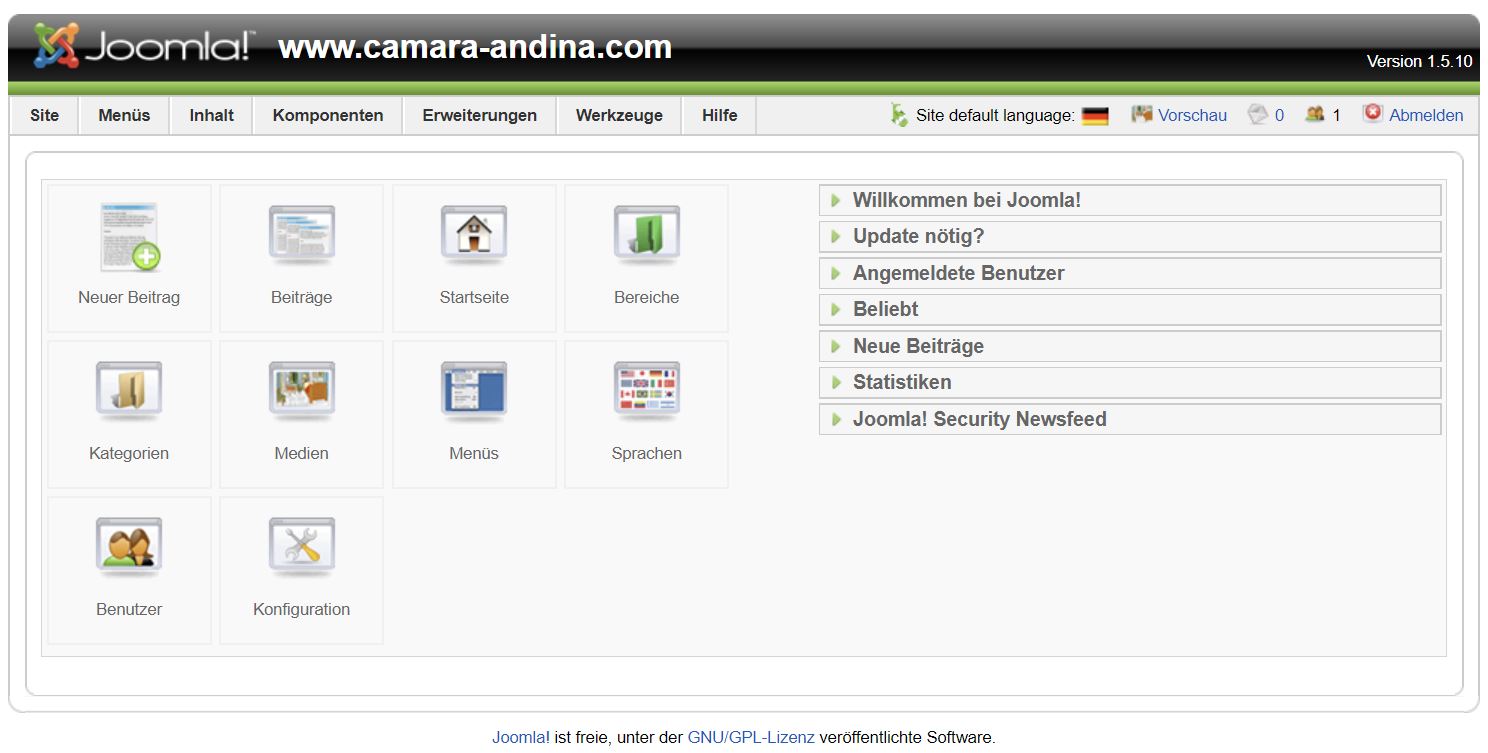Click the logged-in users icon
The width and height of the screenshot is (1488, 753).
(1315, 114)
